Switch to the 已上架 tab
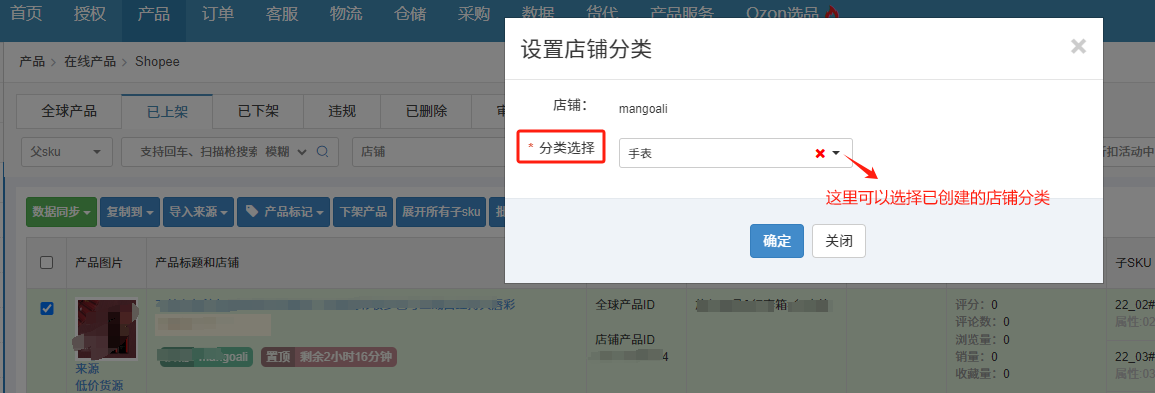 click(167, 112)
